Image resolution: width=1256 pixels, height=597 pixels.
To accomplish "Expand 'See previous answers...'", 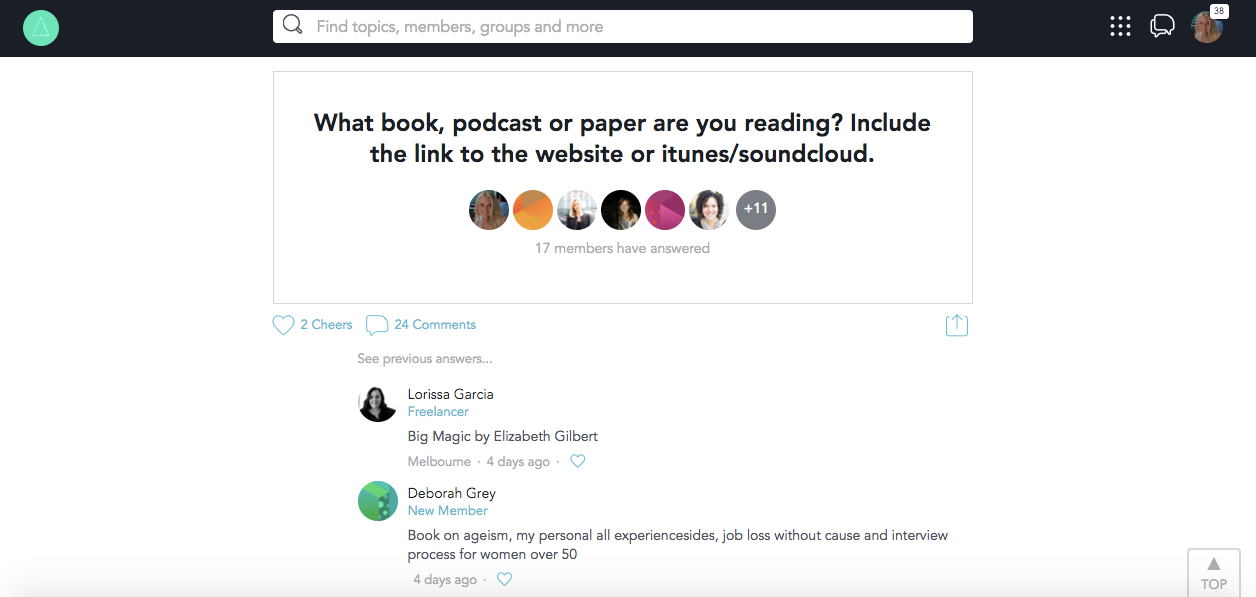I will [425, 358].
